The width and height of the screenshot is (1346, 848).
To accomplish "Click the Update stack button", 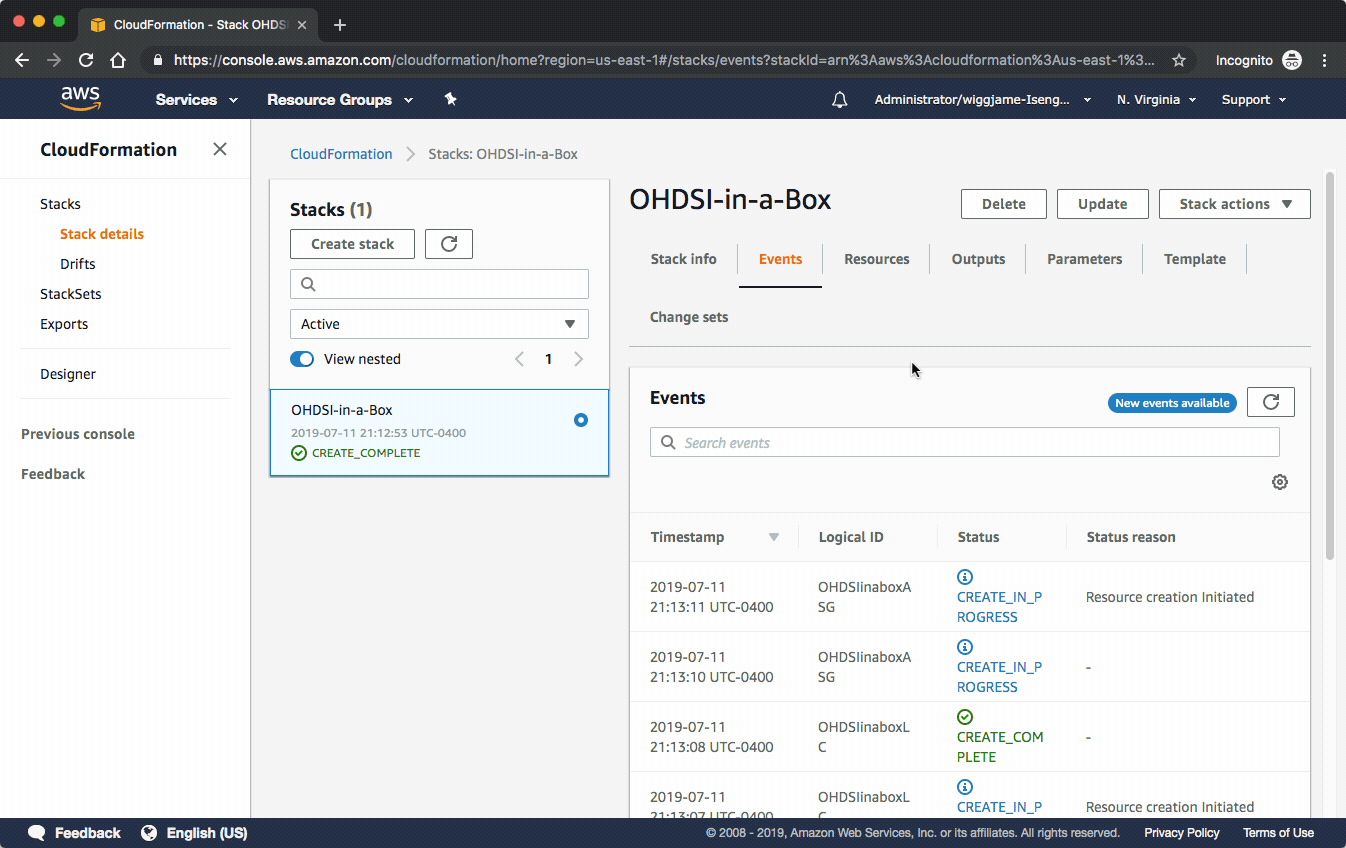I will tap(1103, 204).
